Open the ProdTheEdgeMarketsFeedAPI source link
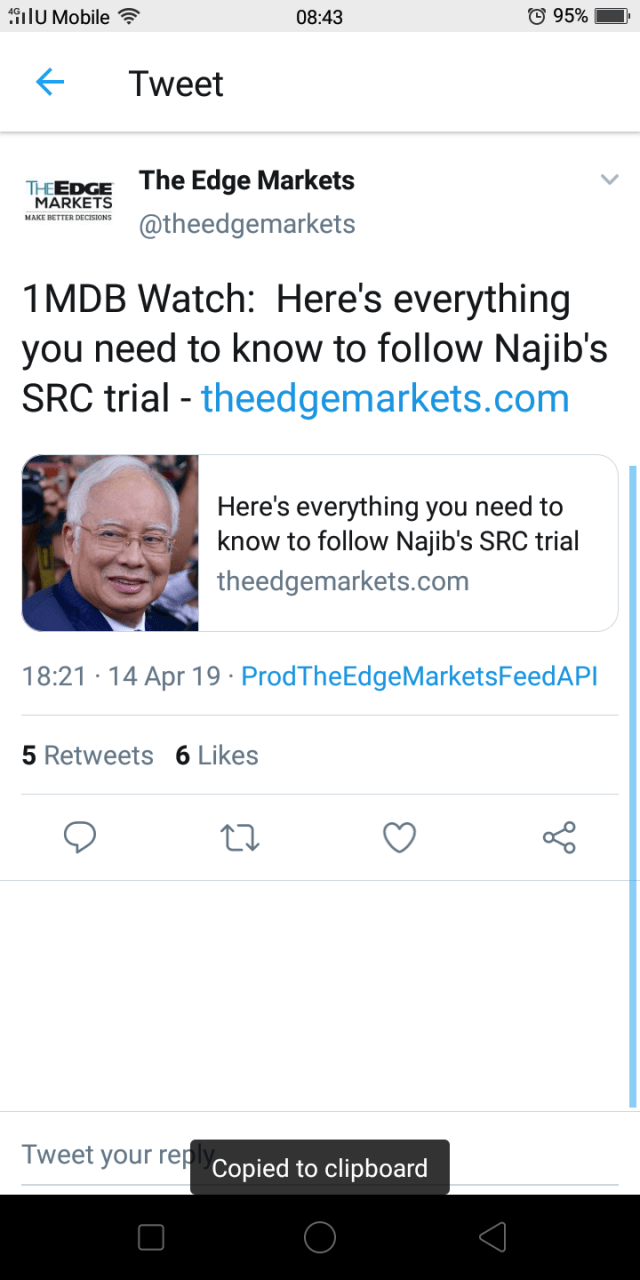 click(x=419, y=676)
